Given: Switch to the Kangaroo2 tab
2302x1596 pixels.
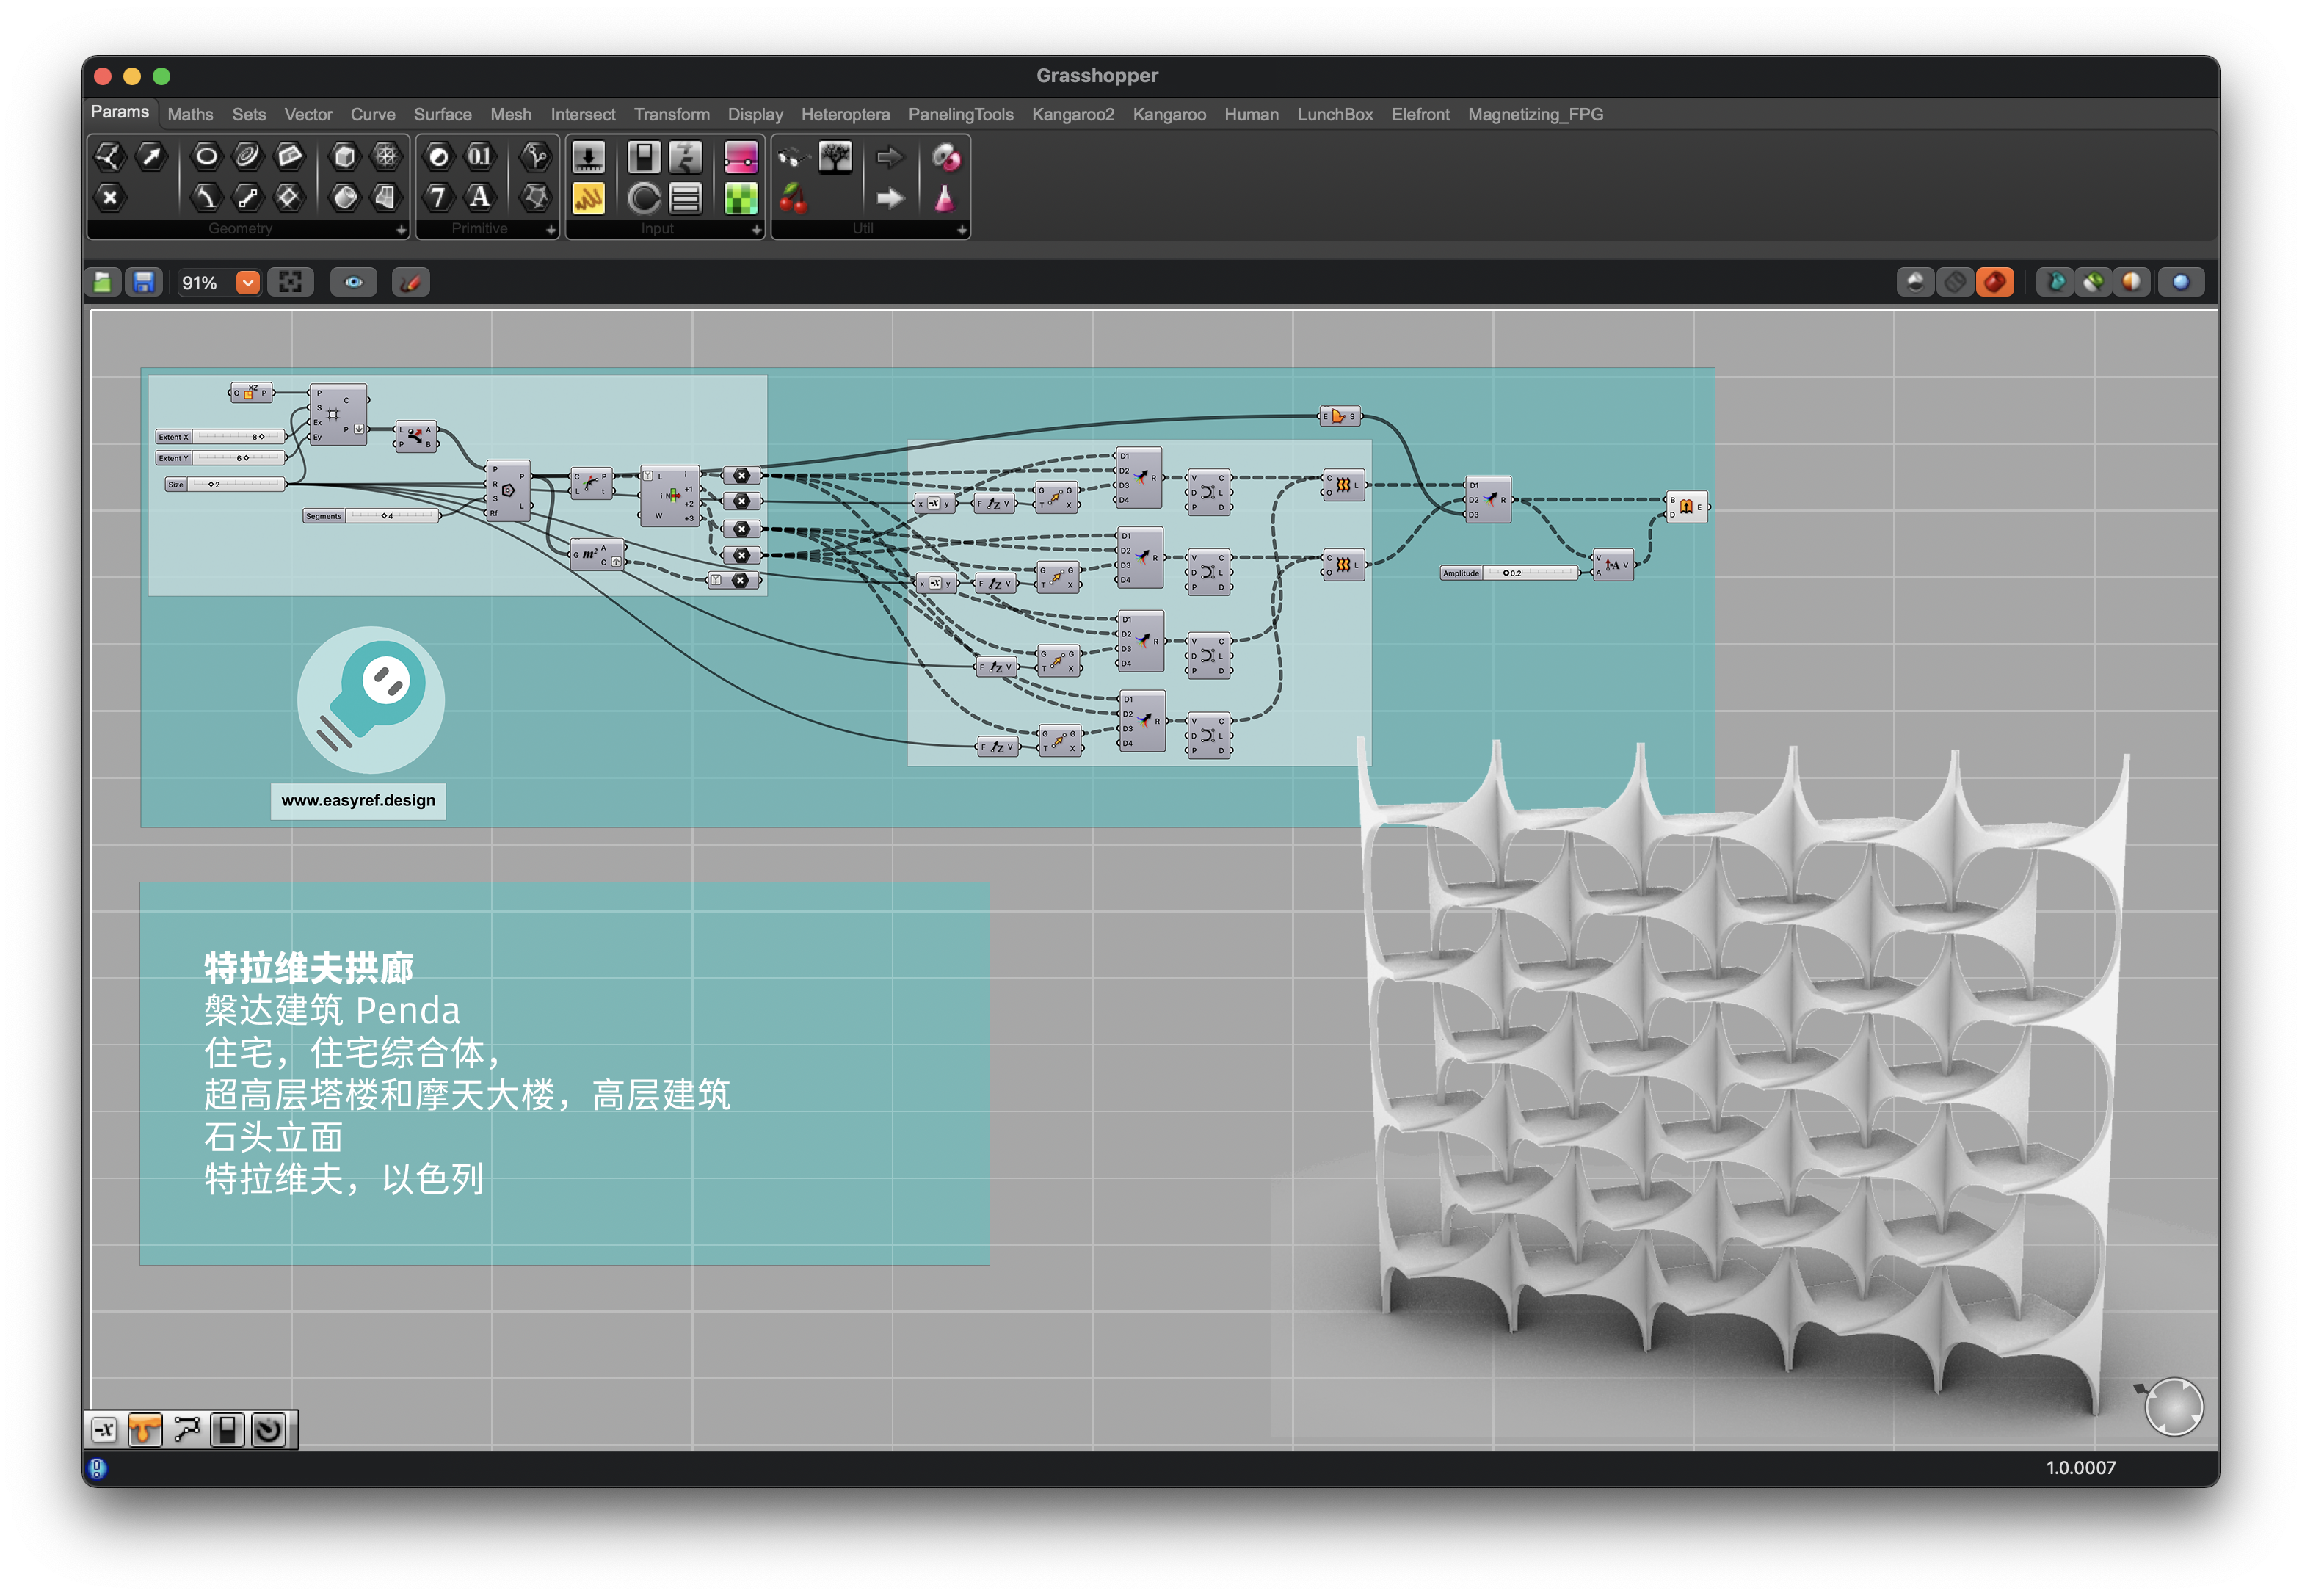Looking at the screenshot, I should [x=1072, y=115].
